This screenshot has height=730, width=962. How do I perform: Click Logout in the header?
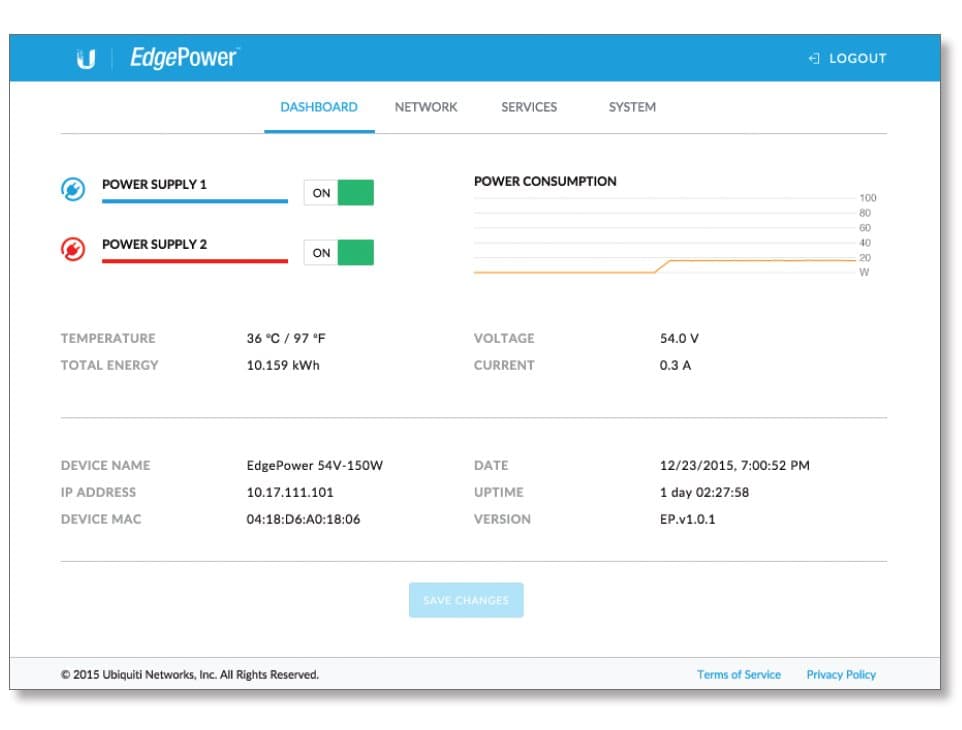(856, 58)
